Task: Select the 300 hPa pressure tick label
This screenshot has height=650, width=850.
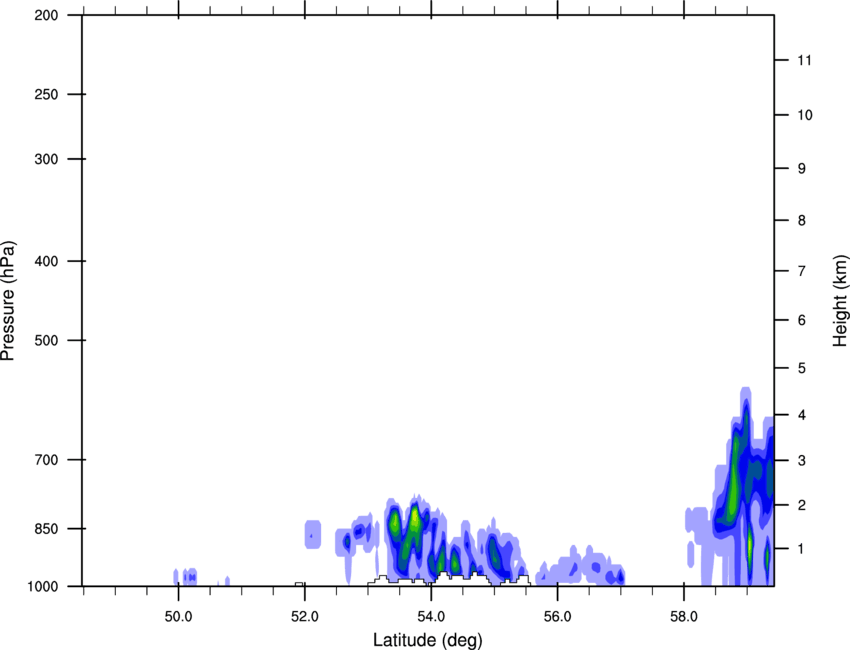Action: point(47,159)
